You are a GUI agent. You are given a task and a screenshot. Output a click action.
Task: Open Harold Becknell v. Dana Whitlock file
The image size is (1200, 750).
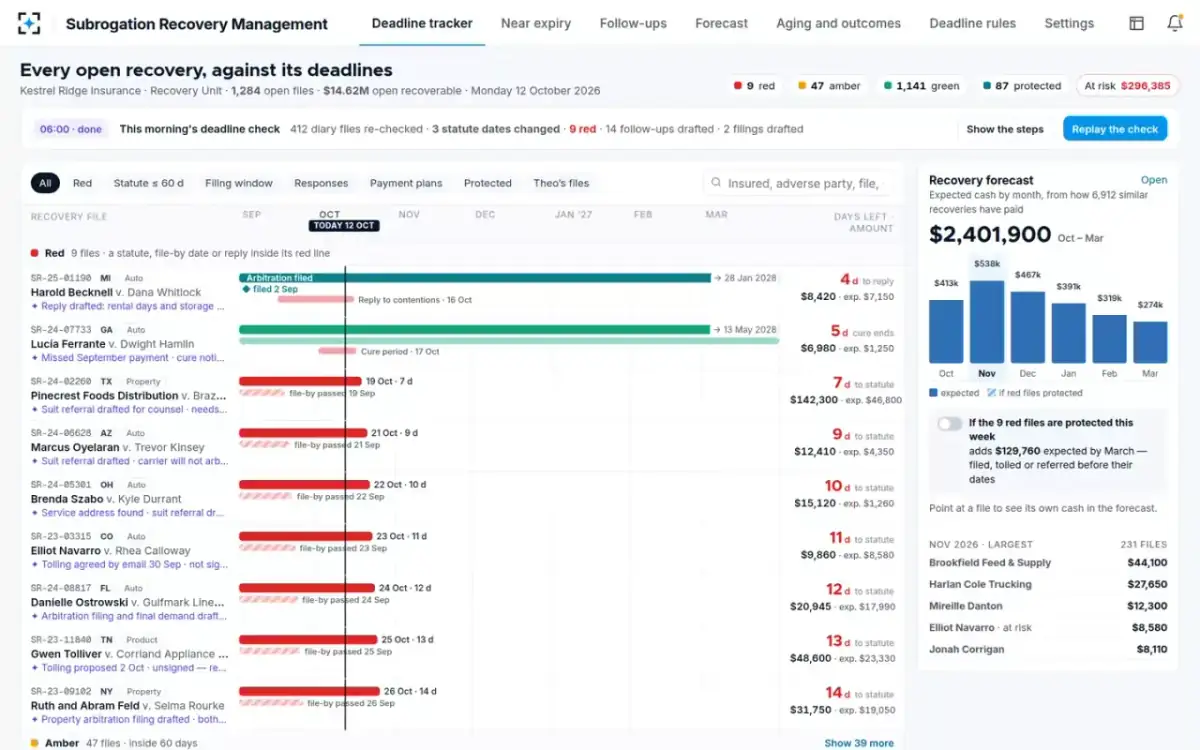point(116,292)
